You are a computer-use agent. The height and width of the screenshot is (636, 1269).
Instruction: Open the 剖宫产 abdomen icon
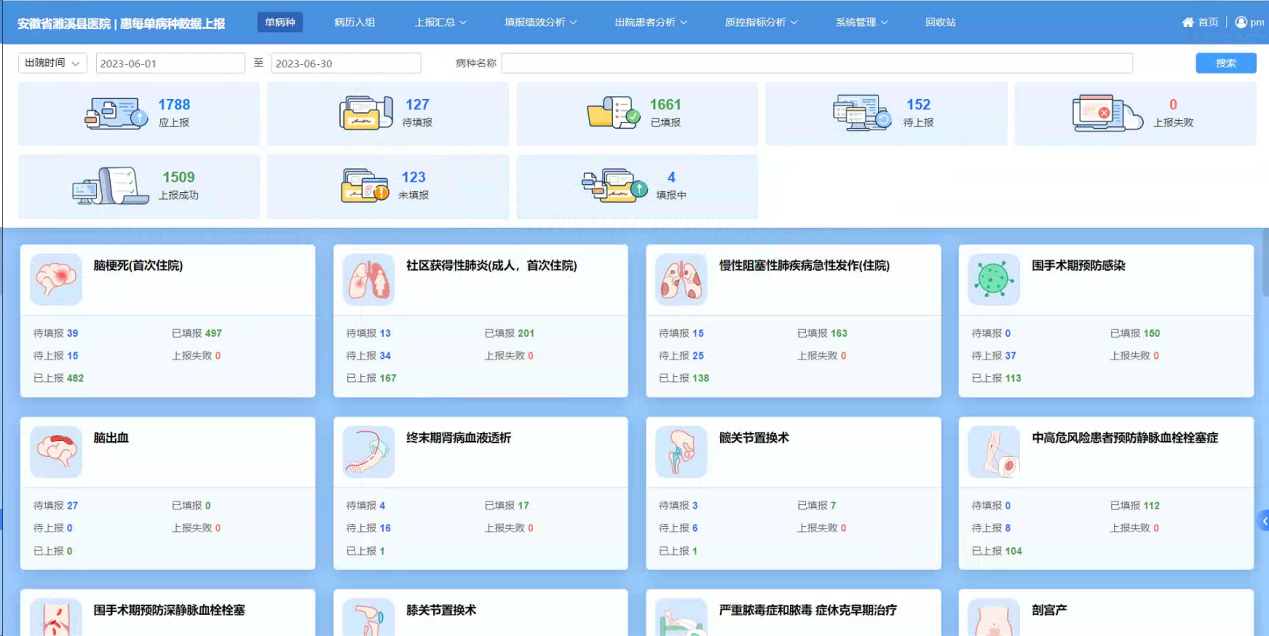pyautogui.click(x=994, y=617)
